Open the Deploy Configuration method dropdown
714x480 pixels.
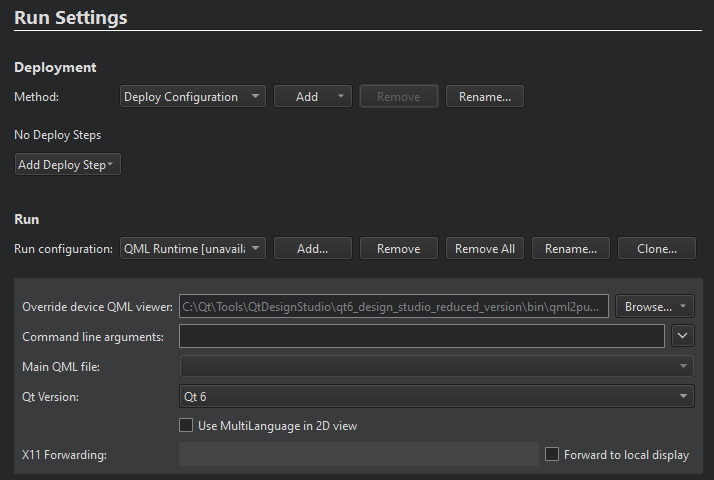192,97
